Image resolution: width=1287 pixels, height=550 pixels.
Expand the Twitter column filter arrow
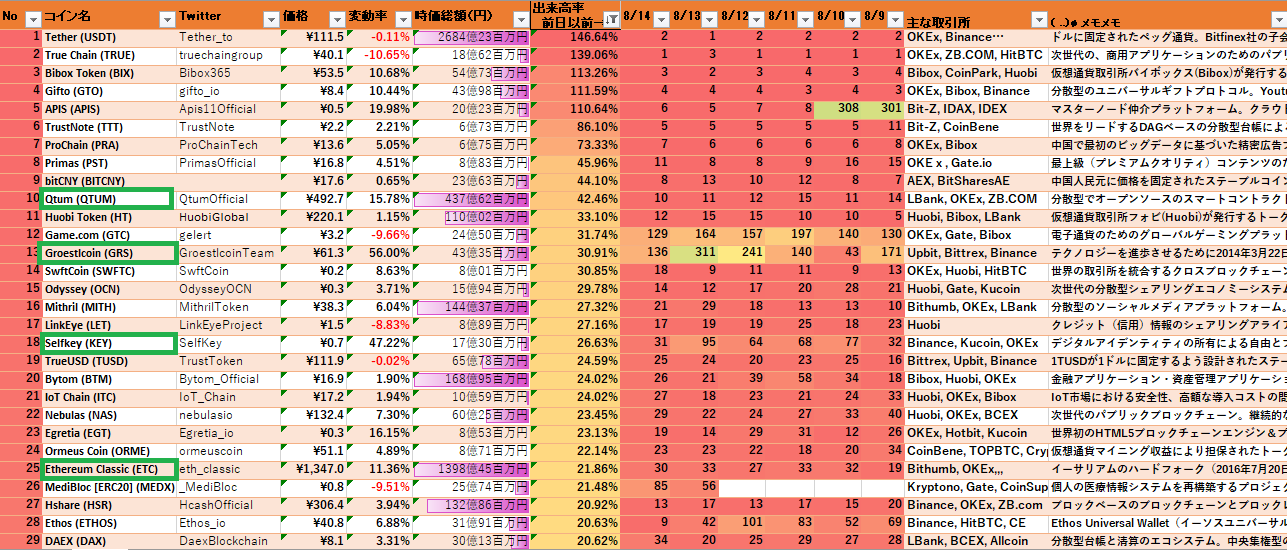pyautogui.click(x=269, y=19)
